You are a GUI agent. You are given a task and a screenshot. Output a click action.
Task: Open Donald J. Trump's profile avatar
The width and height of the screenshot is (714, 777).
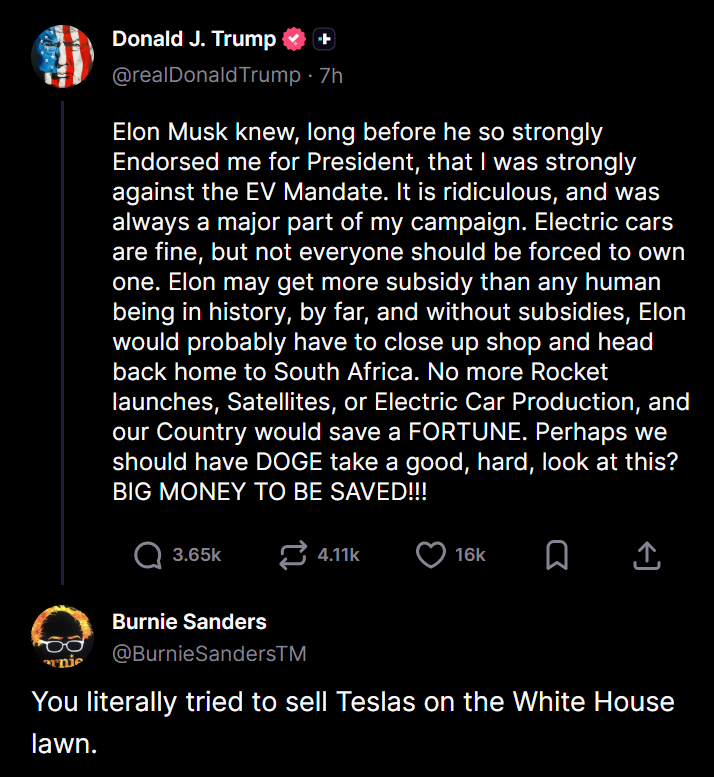[63, 56]
